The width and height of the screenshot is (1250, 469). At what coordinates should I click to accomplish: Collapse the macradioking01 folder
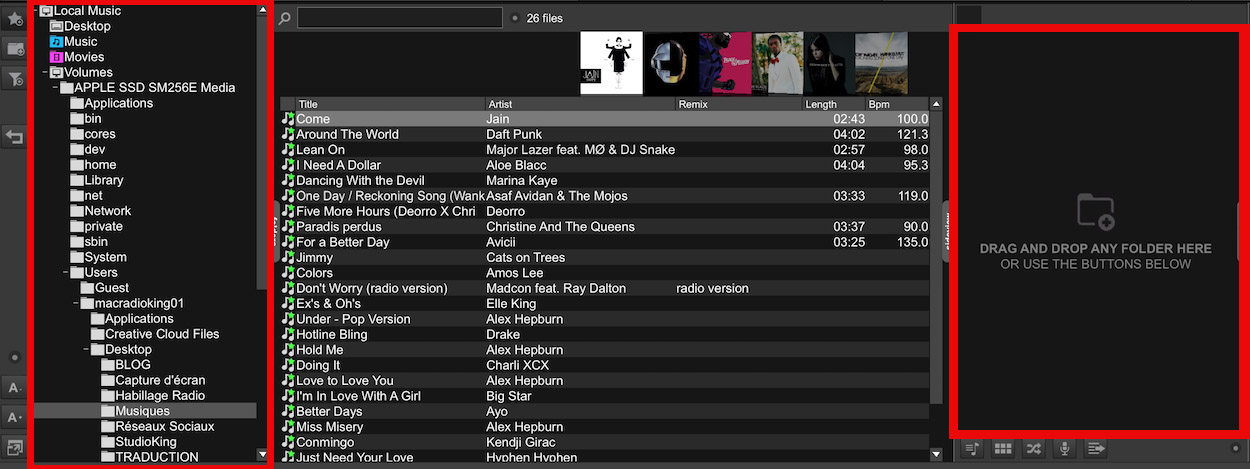coord(76,303)
